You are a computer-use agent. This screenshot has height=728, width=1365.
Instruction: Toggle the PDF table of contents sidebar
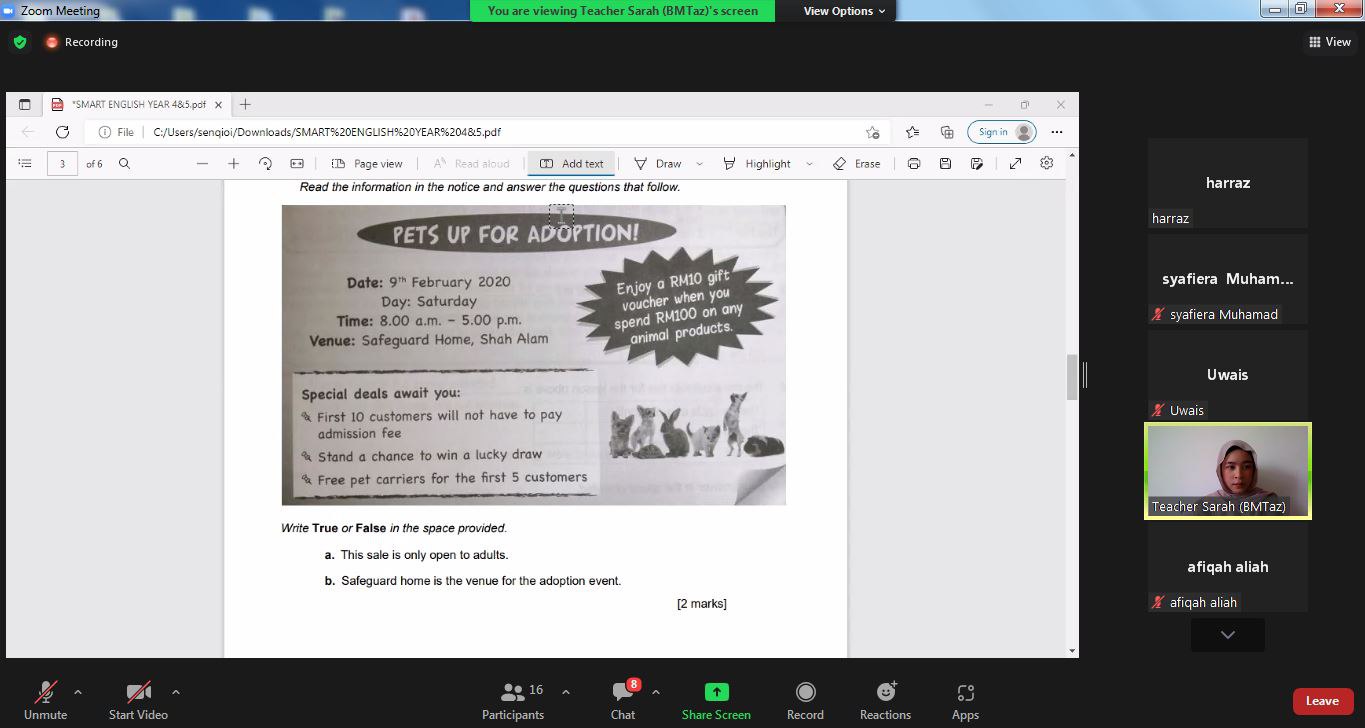coord(25,164)
